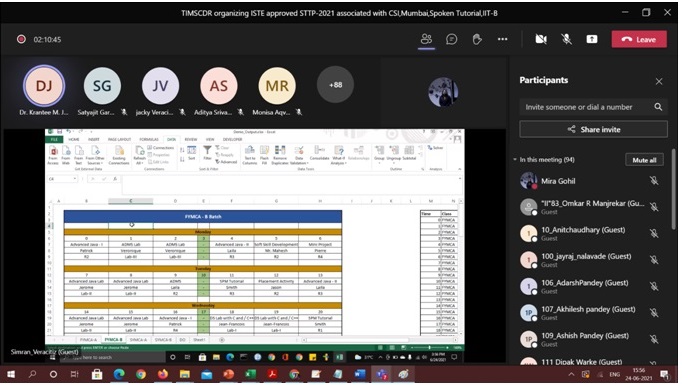The height and width of the screenshot is (385, 682).
Task: Click the Raise hand icon
Action: tap(477, 40)
